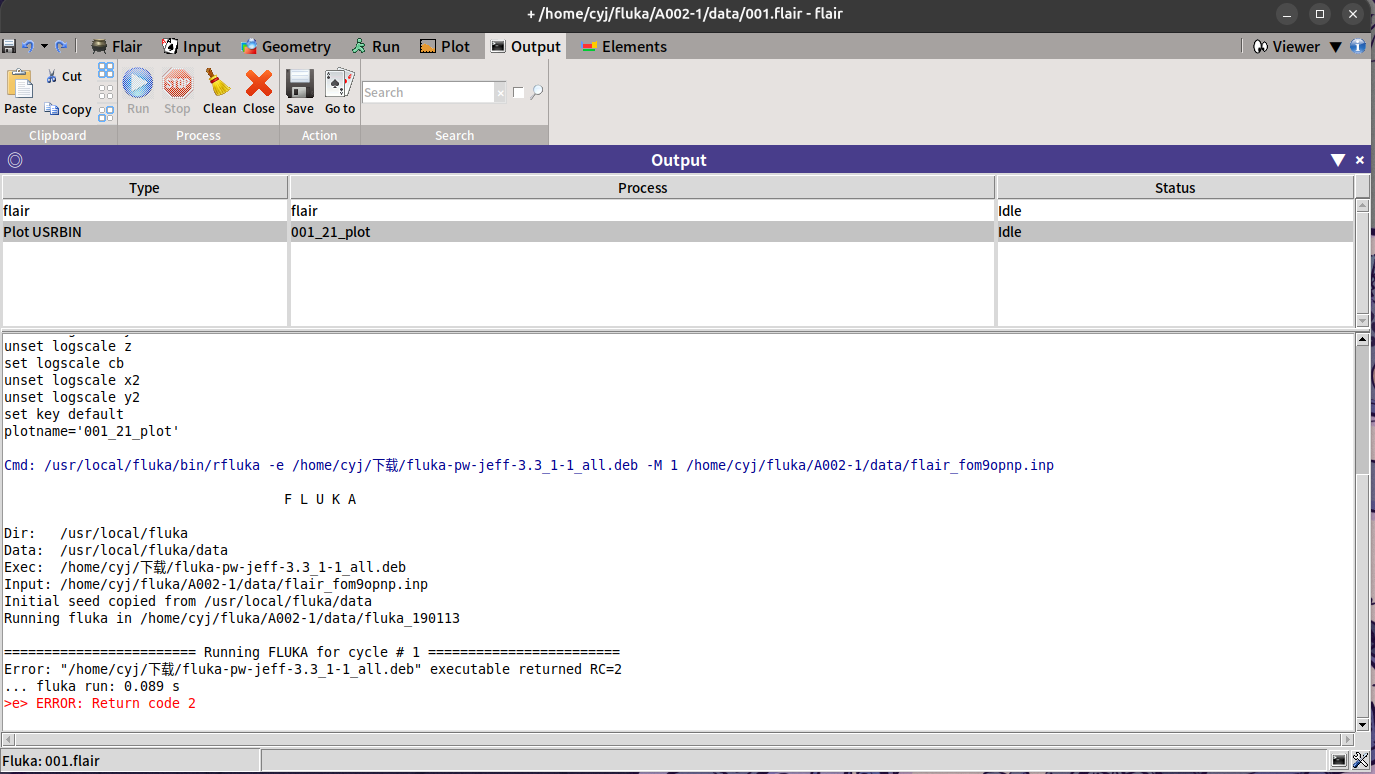Click the Status column header
The width and height of the screenshot is (1375, 774).
pyautogui.click(x=1175, y=187)
